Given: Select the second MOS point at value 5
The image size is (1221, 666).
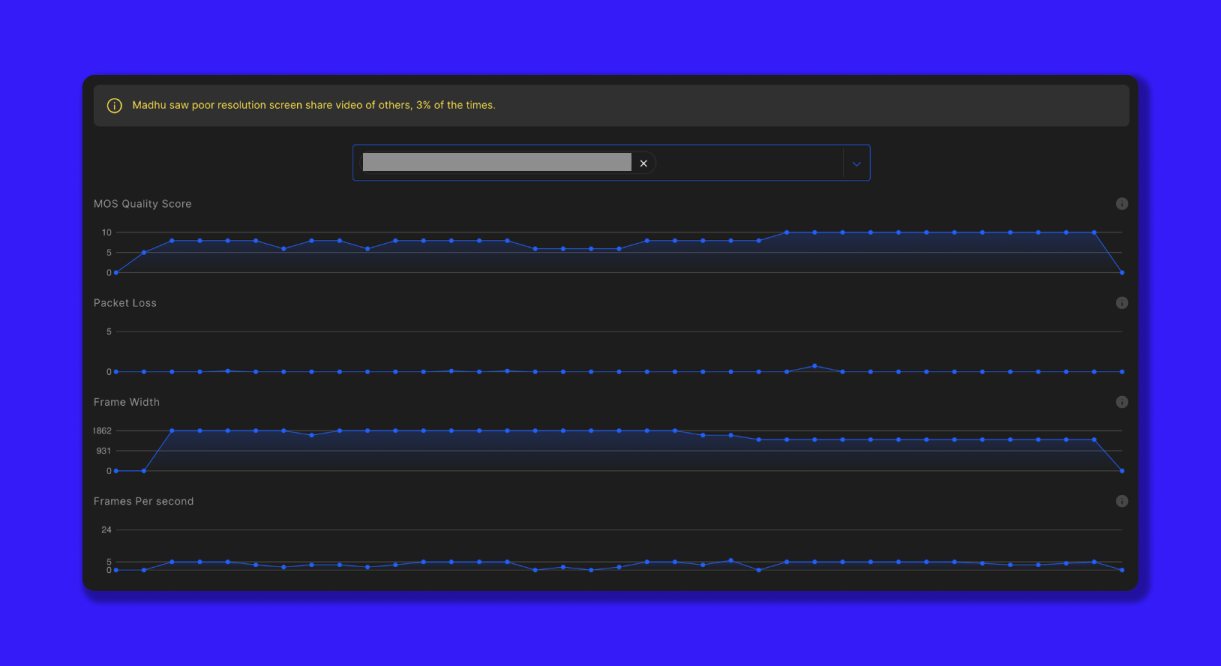Looking at the screenshot, I should pyautogui.click(x=144, y=252).
